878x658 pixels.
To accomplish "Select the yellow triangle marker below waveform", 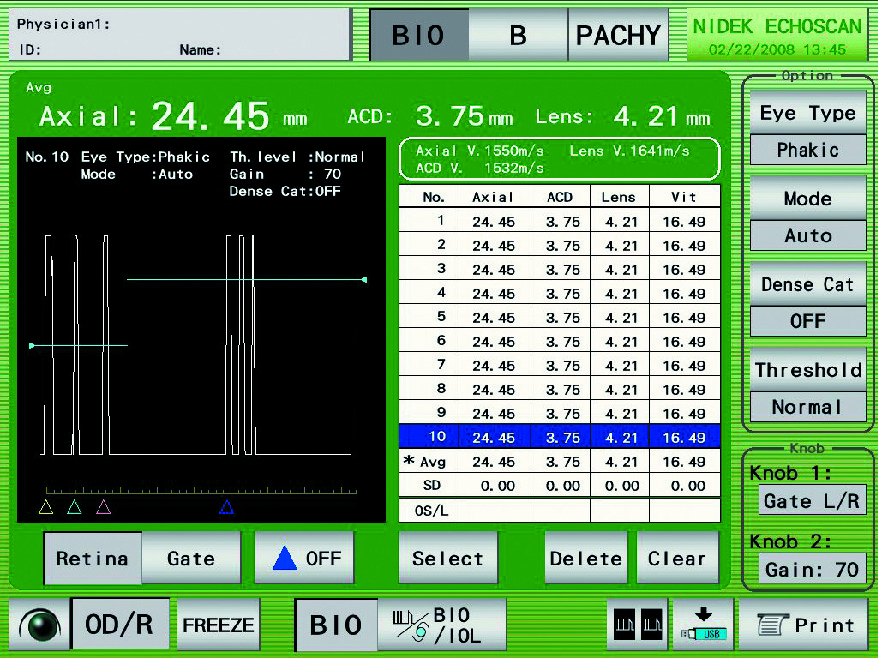I will [46, 507].
